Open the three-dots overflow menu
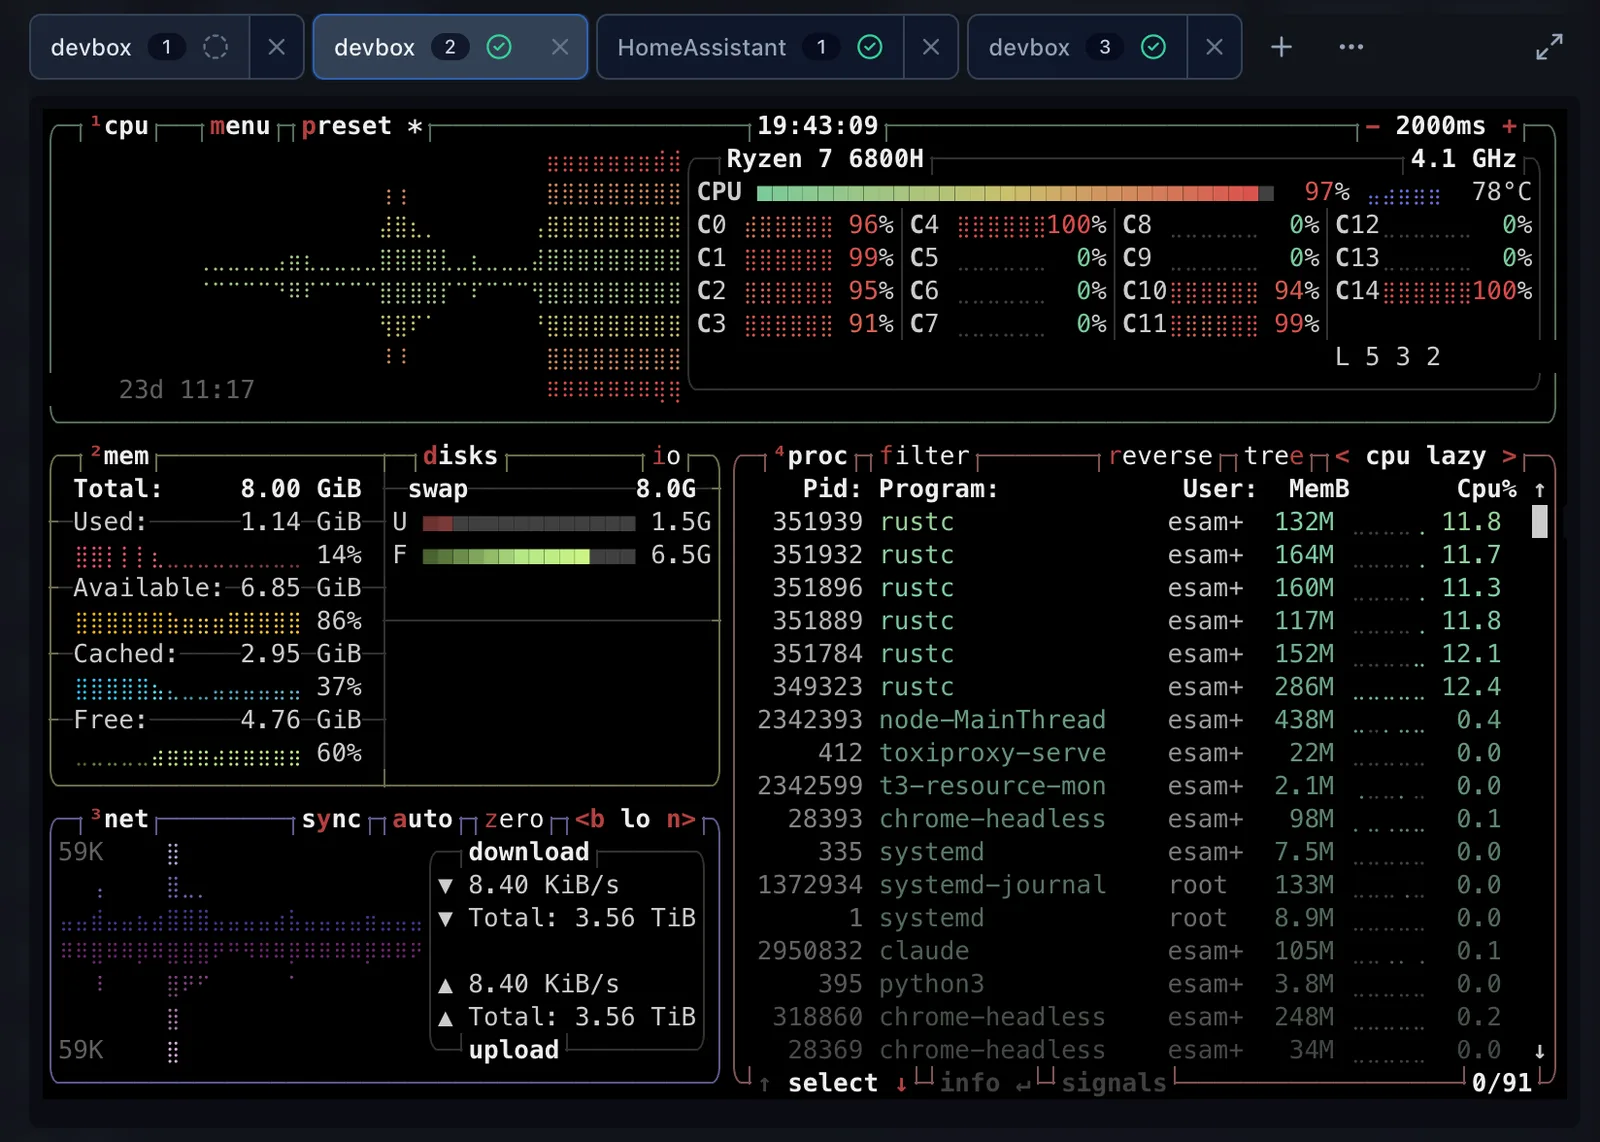Viewport: 1600px width, 1142px height. 1351,47
